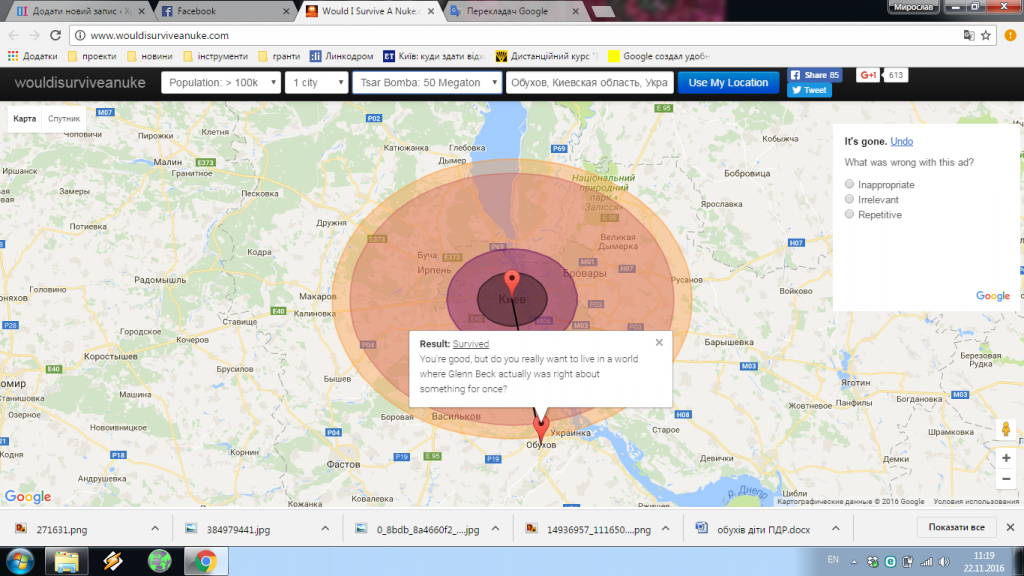The width and height of the screenshot is (1024, 576).
Task: Click the Kyiv map pin marker
Action: point(513,282)
